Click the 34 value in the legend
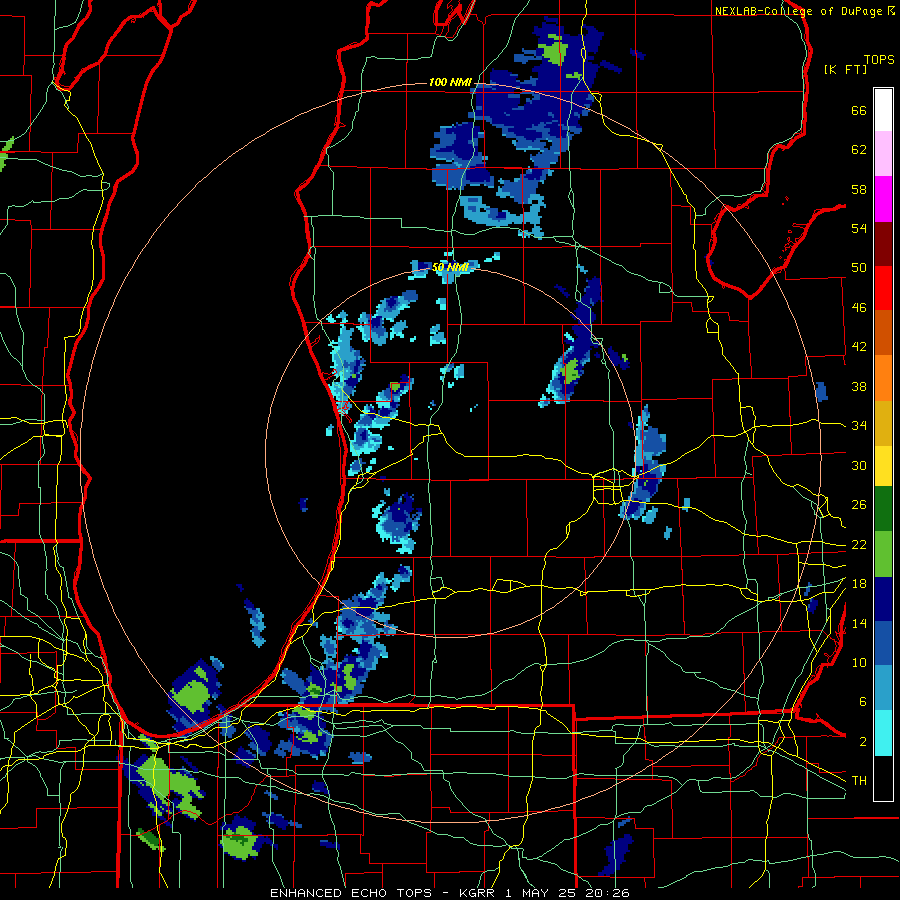 point(859,426)
